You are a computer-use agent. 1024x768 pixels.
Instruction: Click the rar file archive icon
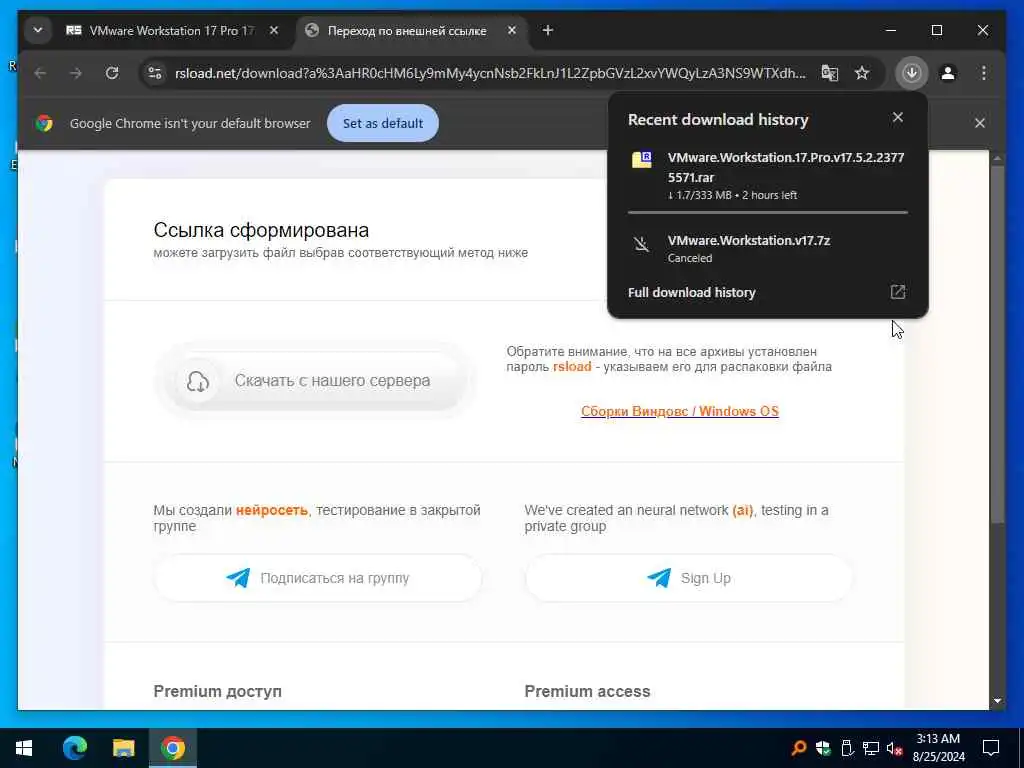(x=642, y=159)
